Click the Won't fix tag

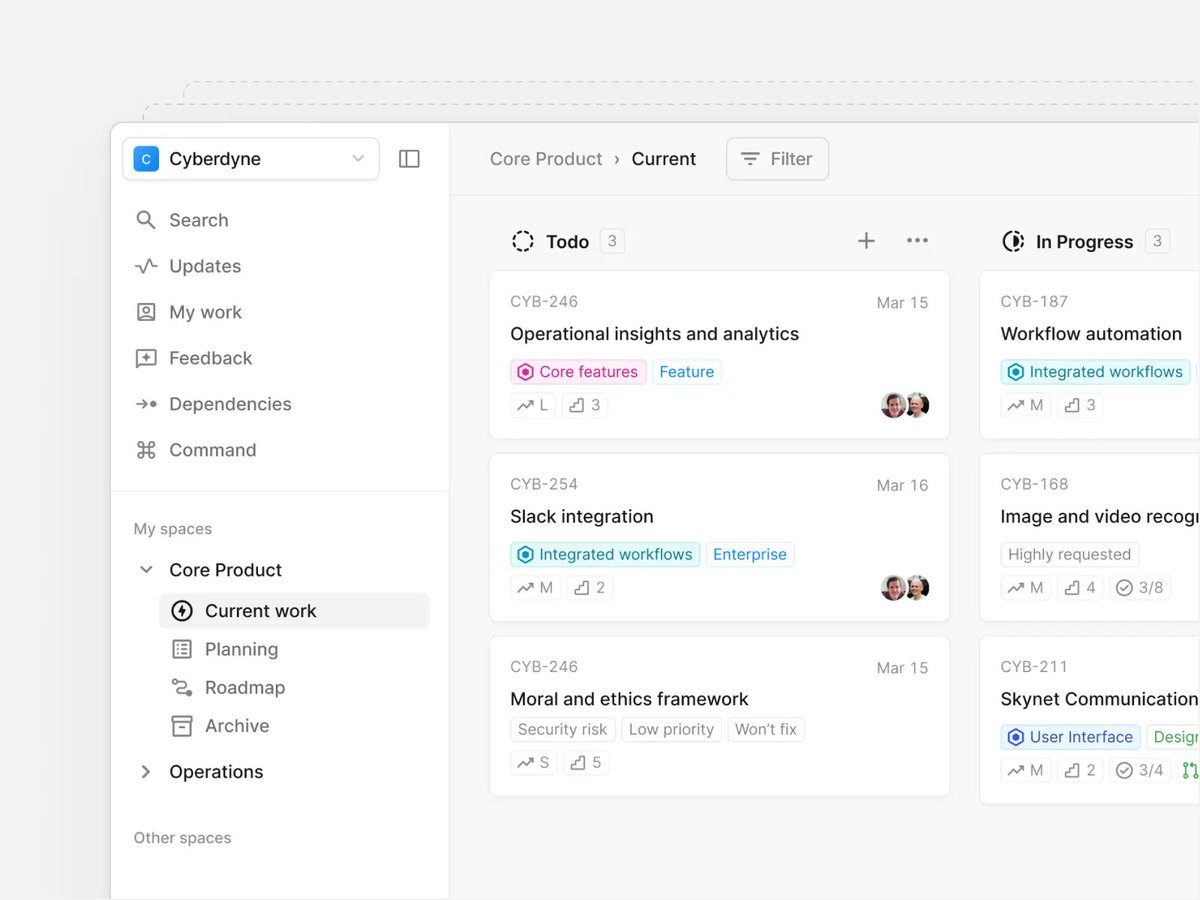pyautogui.click(x=766, y=730)
